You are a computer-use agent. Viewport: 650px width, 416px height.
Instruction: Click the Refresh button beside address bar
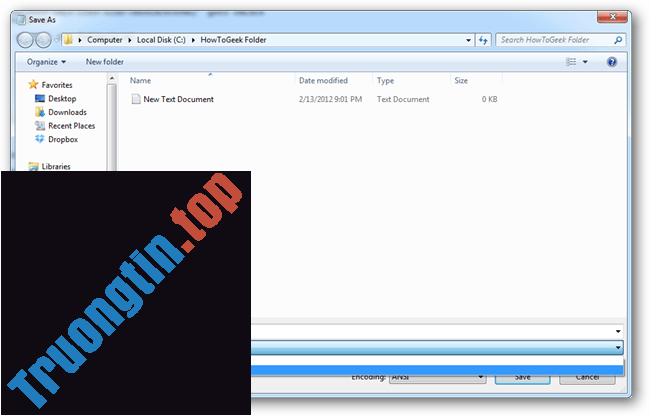pos(483,40)
